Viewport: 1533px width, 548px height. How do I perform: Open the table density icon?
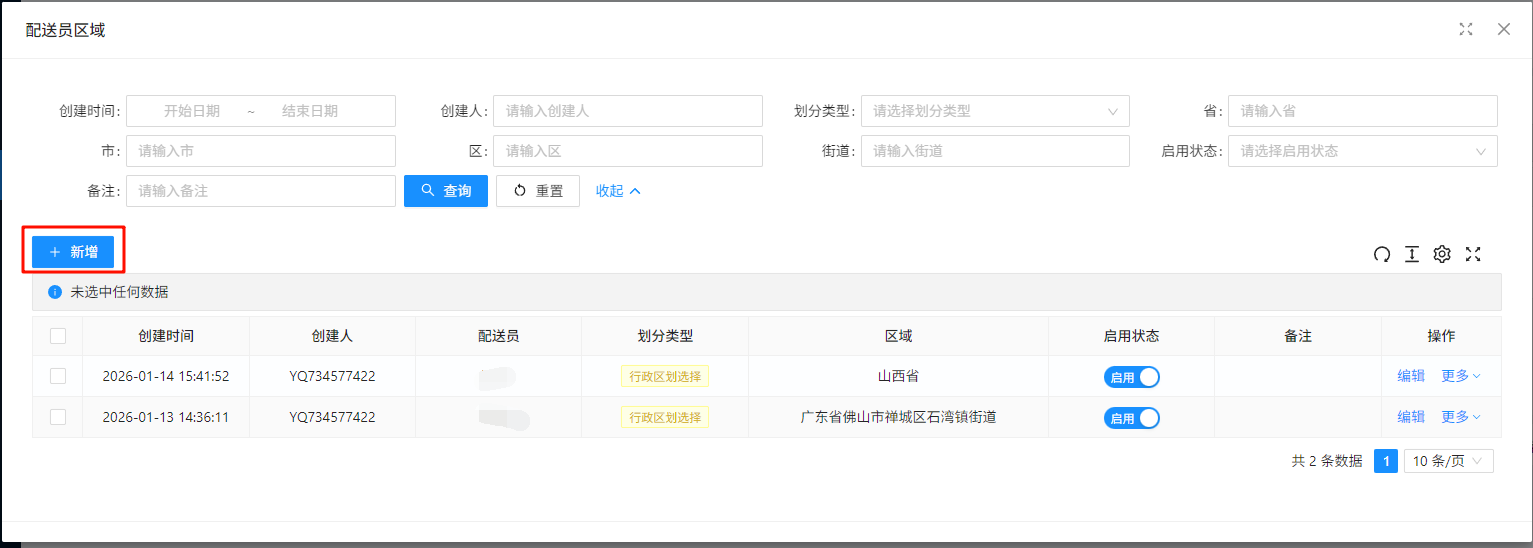pos(1411,254)
